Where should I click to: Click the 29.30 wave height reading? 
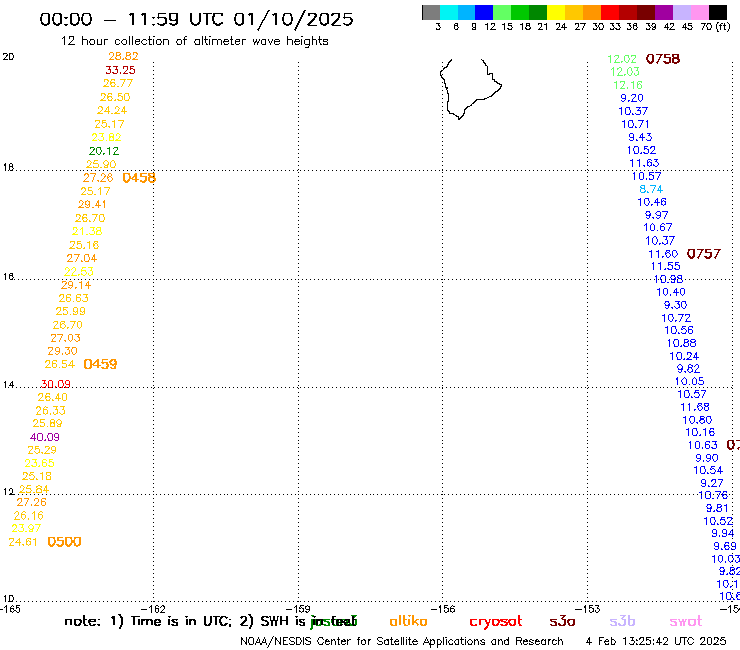(62, 351)
